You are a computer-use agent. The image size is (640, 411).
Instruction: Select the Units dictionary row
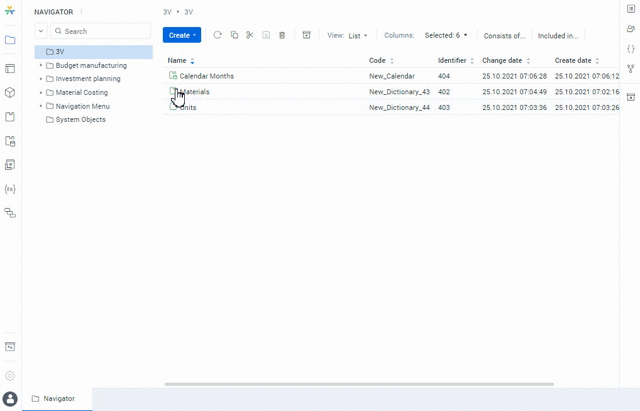[391, 107]
